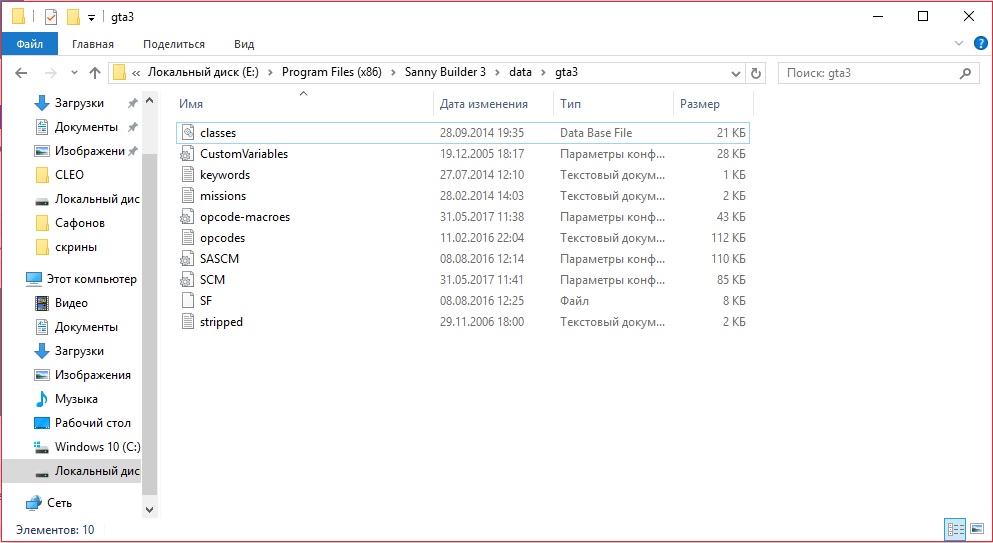Open the CLEO quick access folder
The width and height of the screenshot is (993, 543).
click(x=69, y=174)
